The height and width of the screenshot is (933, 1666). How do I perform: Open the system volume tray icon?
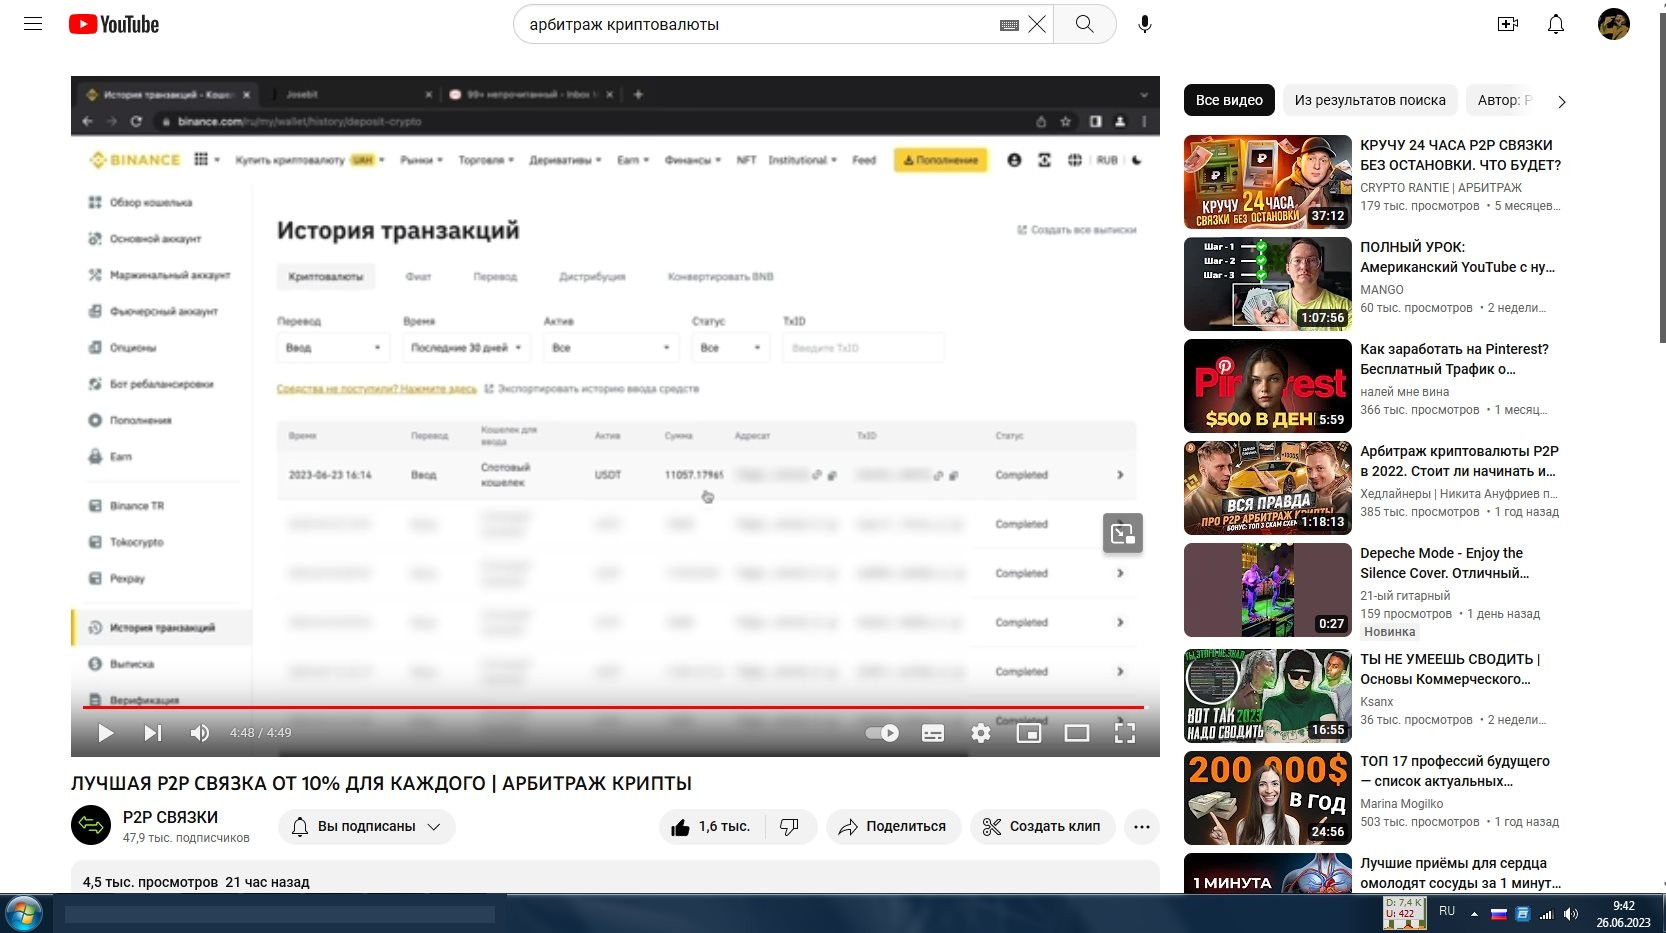click(x=1571, y=914)
